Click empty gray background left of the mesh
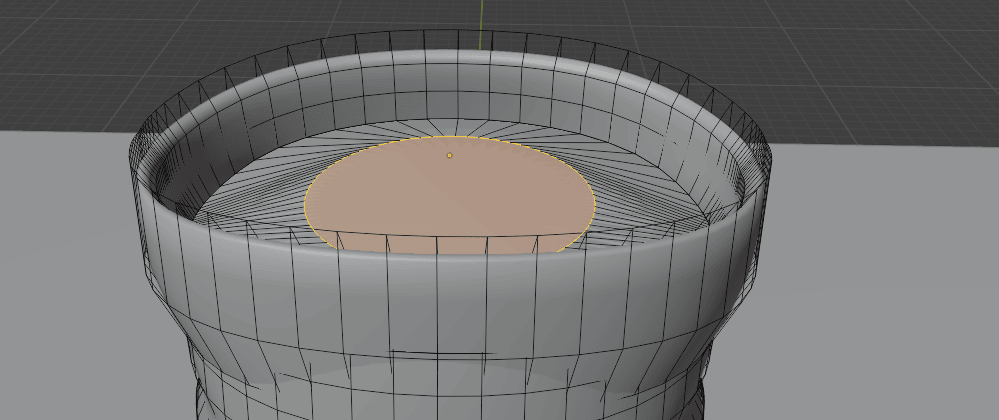999x420 pixels. coord(60,280)
